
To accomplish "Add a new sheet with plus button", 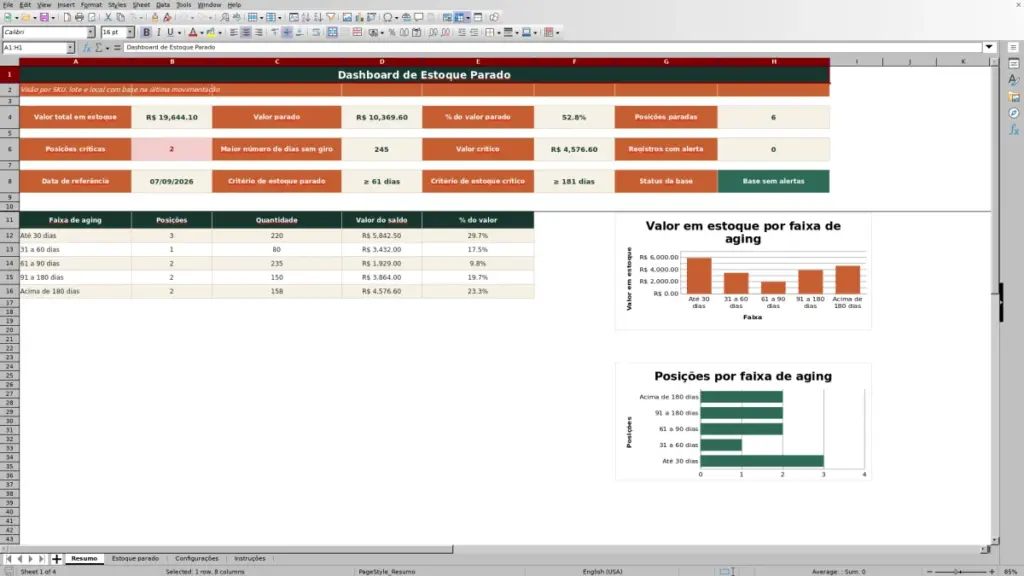I will (56, 558).
